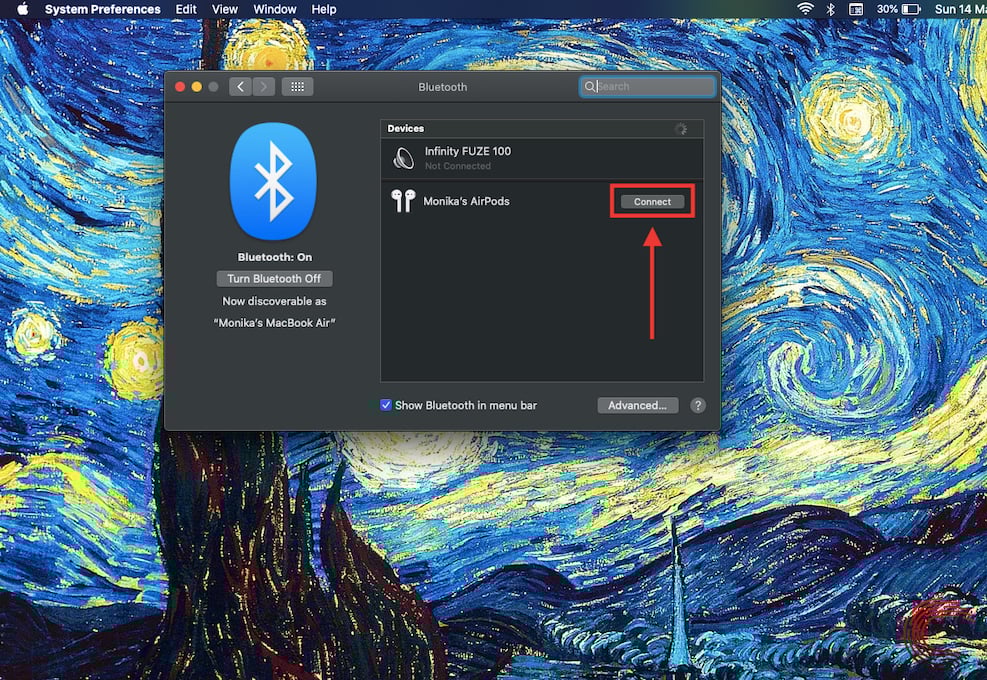Click the scanning spinner in Devices header
Image resolution: width=987 pixels, height=680 pixels.
click(x=680, y=128)
